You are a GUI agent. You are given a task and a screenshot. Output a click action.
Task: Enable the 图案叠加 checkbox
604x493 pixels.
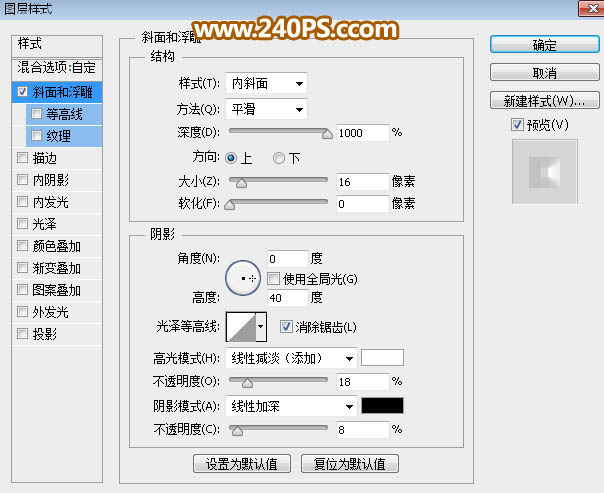point(22,289)
